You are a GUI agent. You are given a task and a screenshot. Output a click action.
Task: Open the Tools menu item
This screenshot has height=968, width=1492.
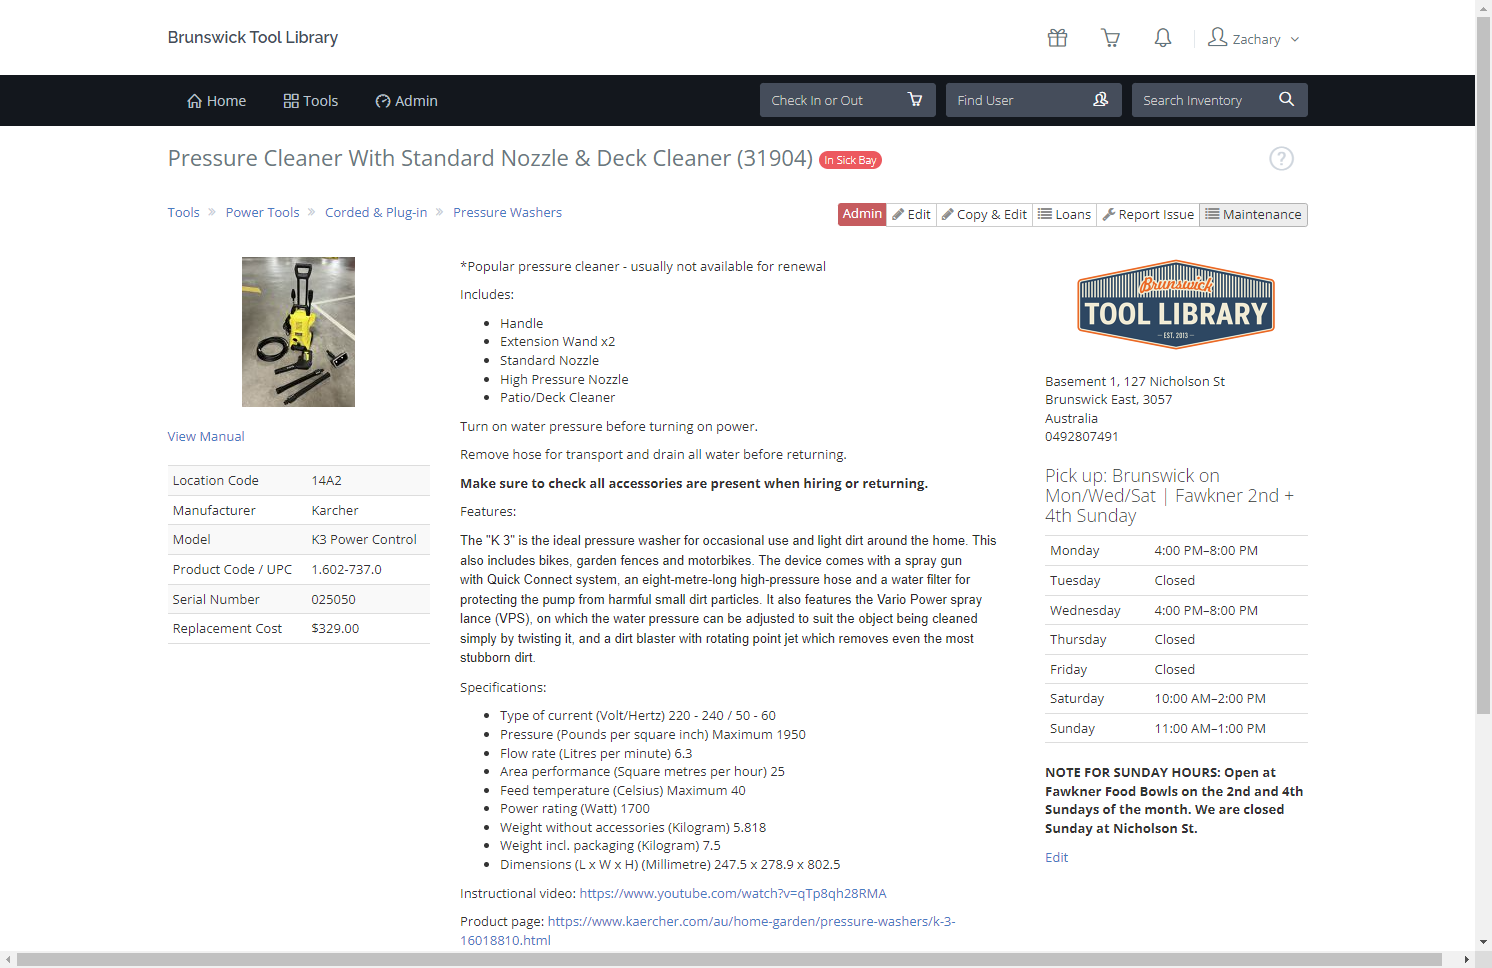pyautogui.click(x=311, y=101)
